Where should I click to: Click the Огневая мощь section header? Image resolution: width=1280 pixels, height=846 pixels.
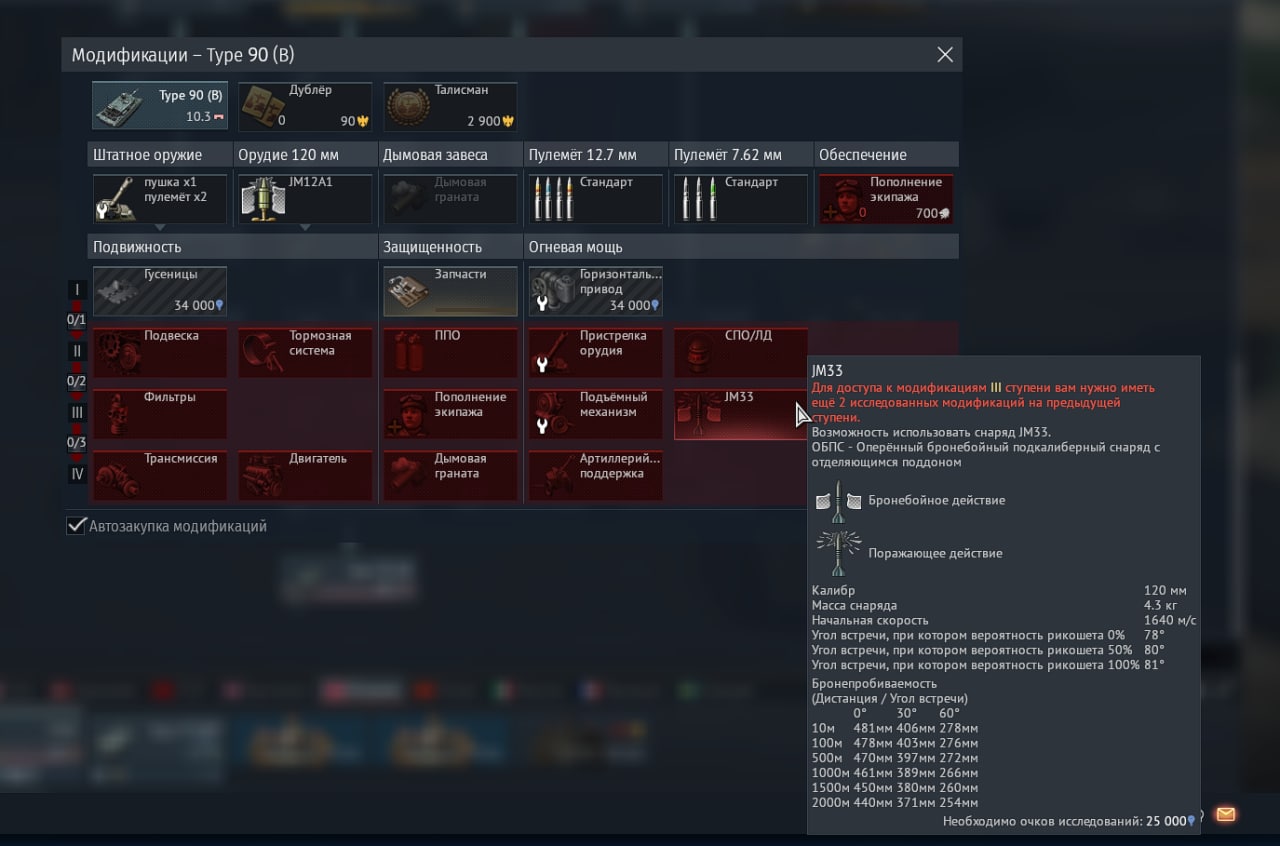tap(740, 247)
